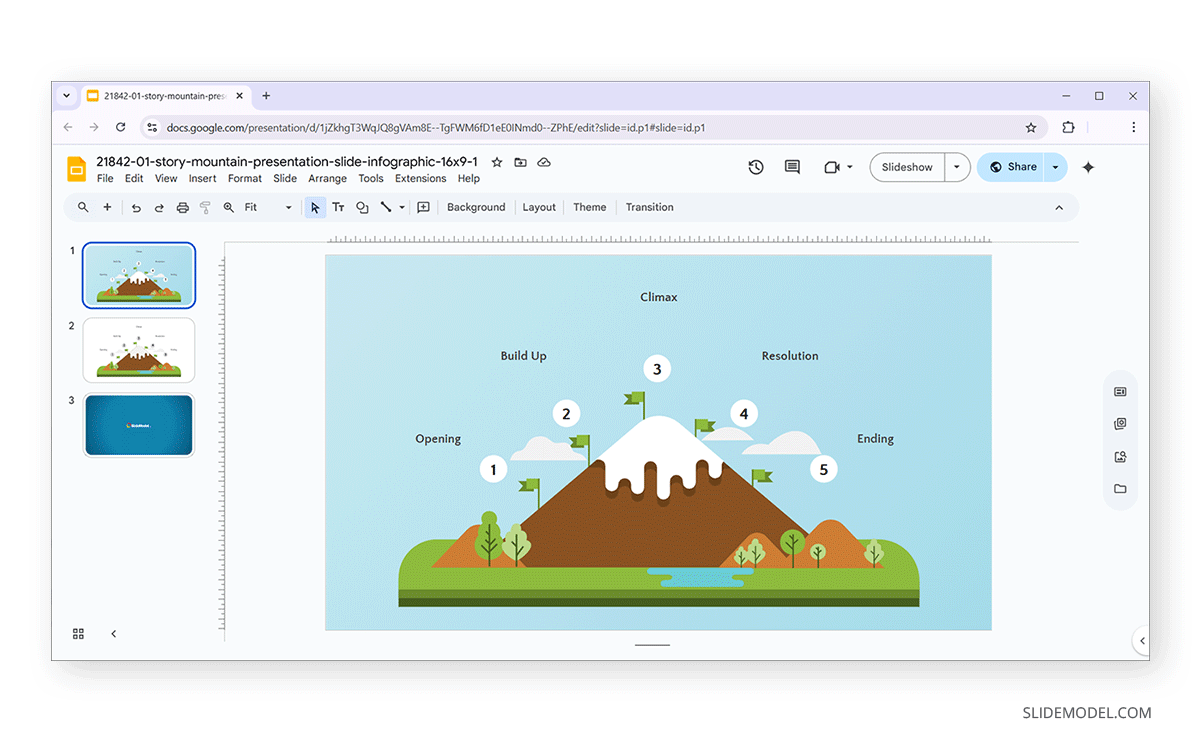Add a comment from the toolbar

click(x=423, y=208)
